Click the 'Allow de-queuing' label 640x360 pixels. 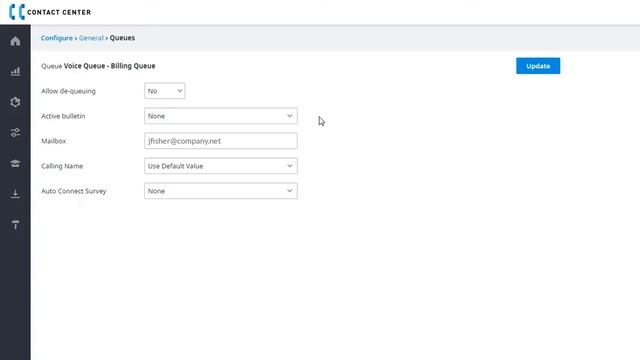[x=68, y=91]
